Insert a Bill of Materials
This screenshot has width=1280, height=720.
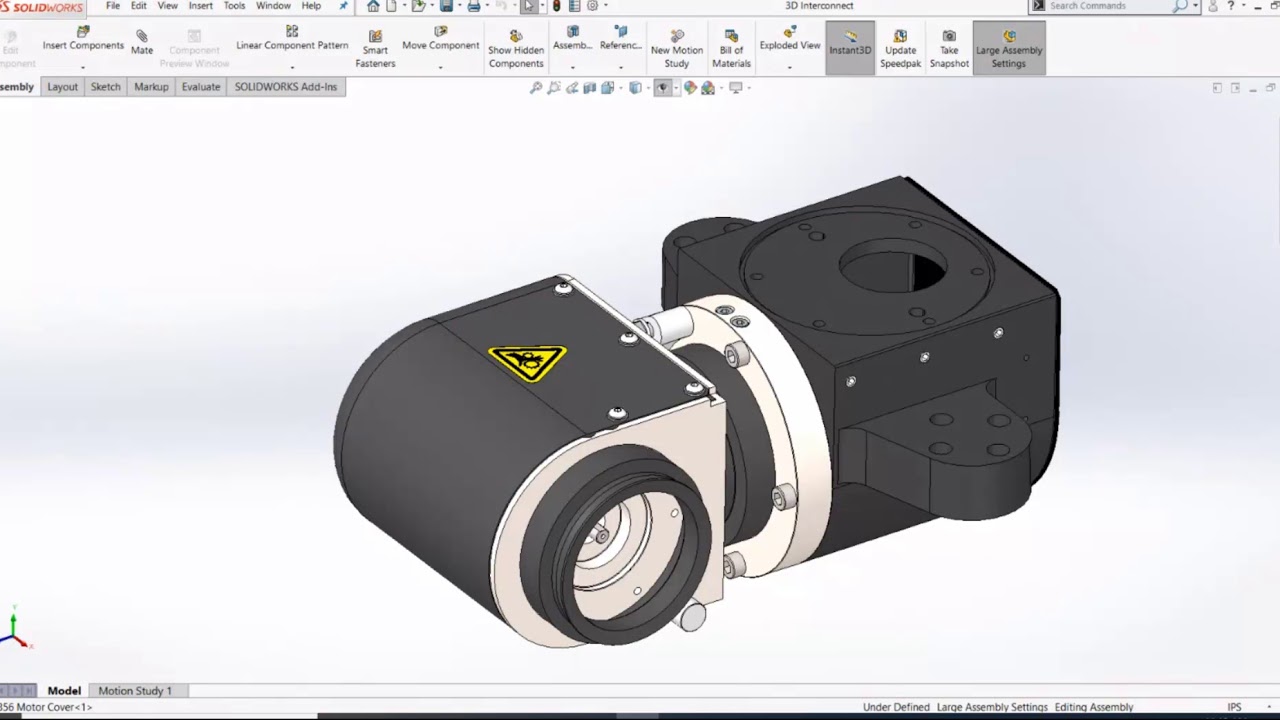(731, 49)
